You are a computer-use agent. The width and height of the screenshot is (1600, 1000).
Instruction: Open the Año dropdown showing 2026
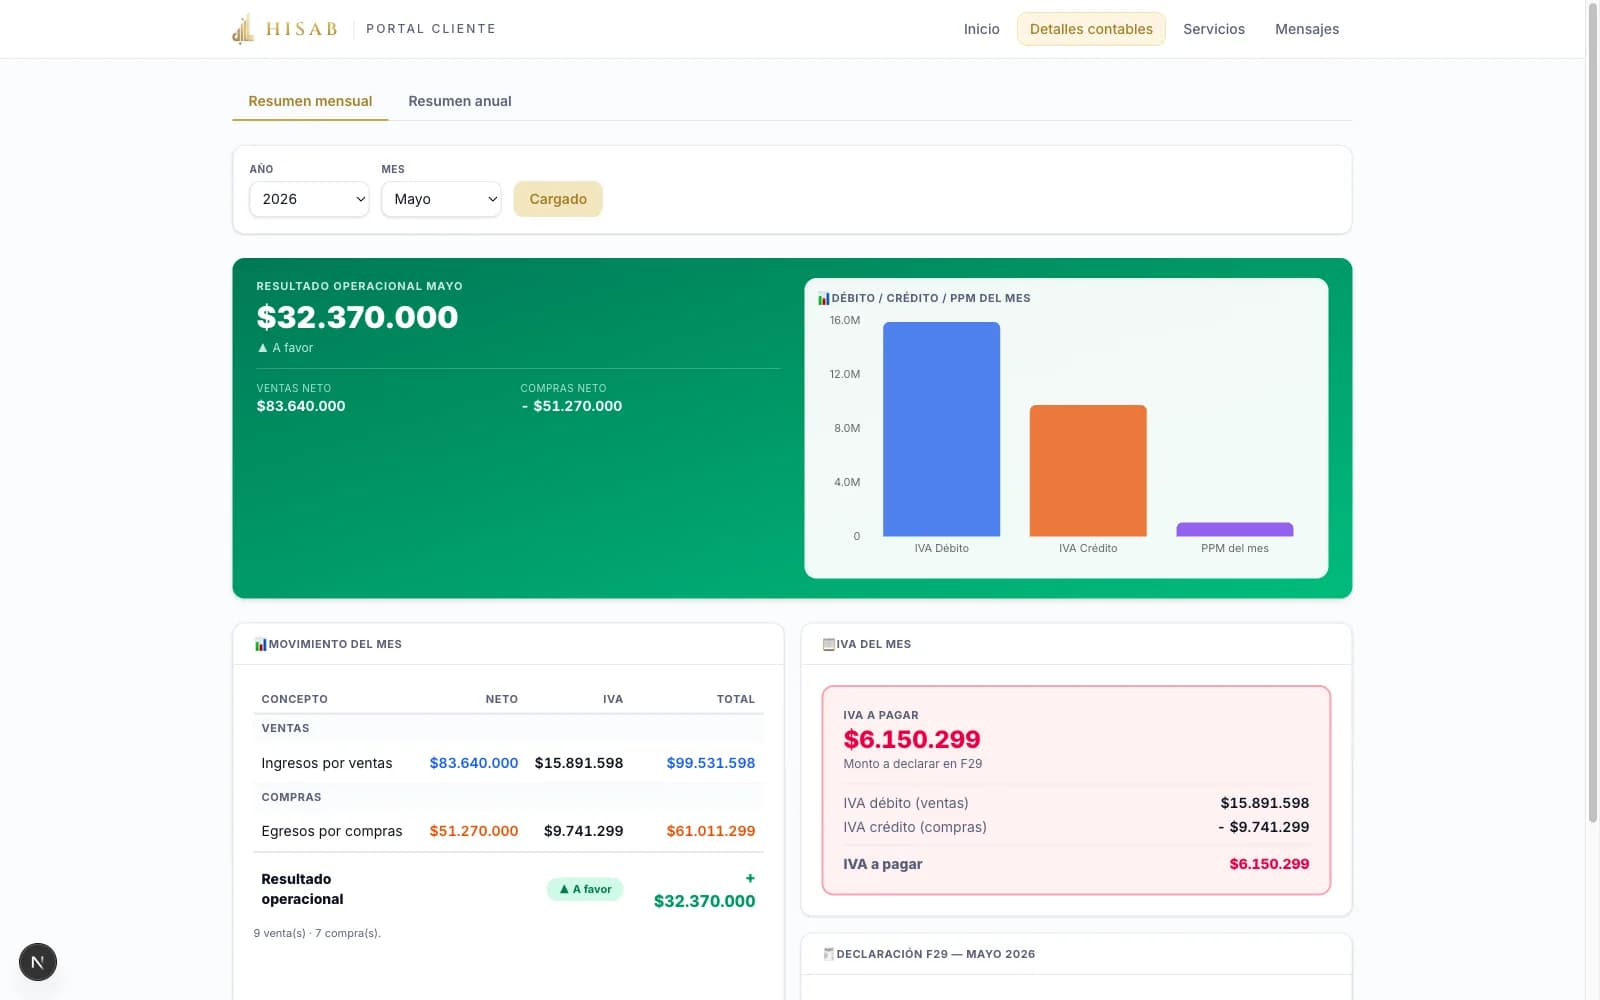[309, 199]
